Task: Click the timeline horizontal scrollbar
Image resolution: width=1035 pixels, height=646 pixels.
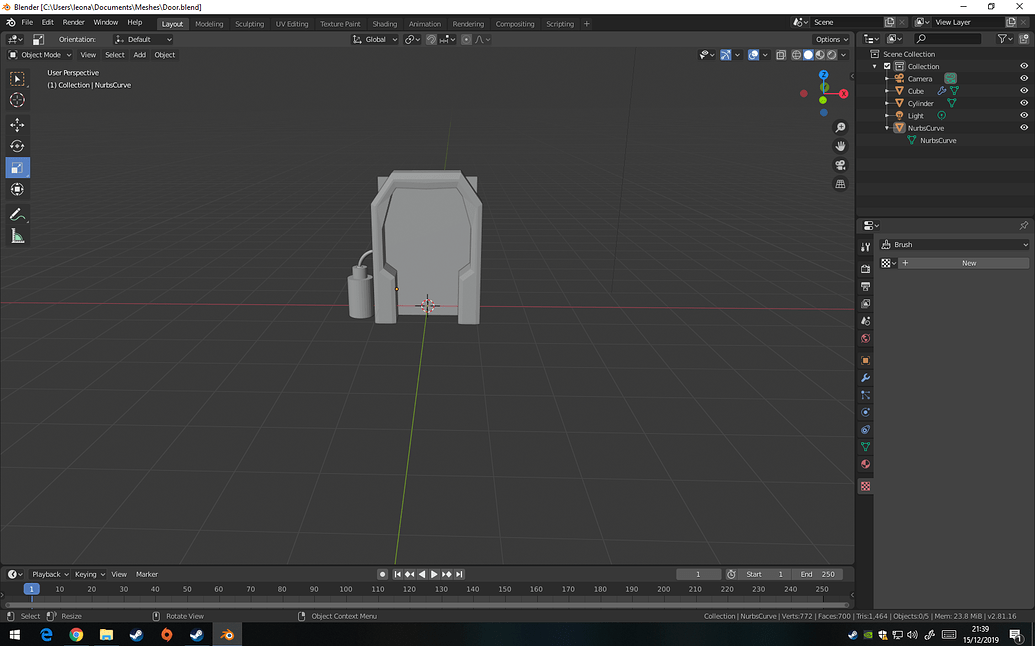Action: point(426,604)
